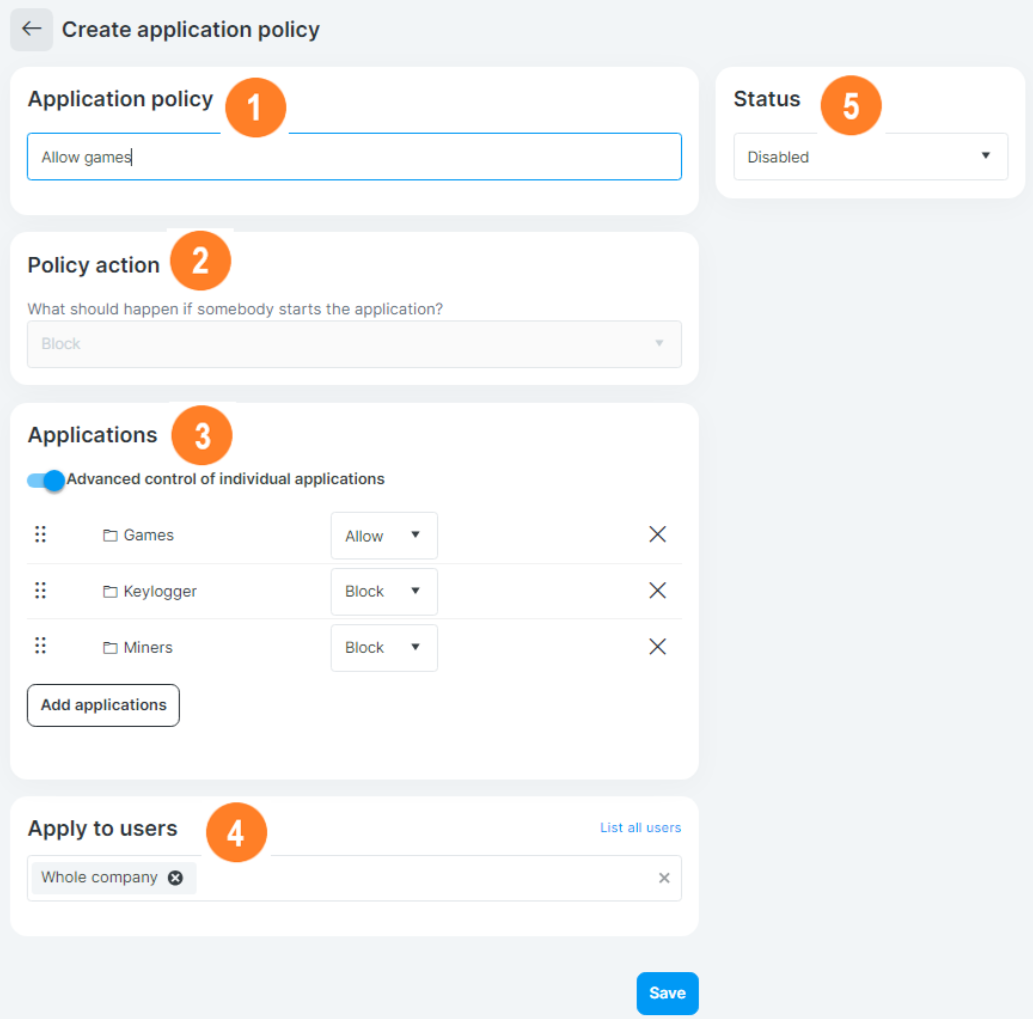The width and height of the screenshot is (1033, 1019).
Task: Remove the Keylogger application row via its X
Action: [x=657, y=590]
